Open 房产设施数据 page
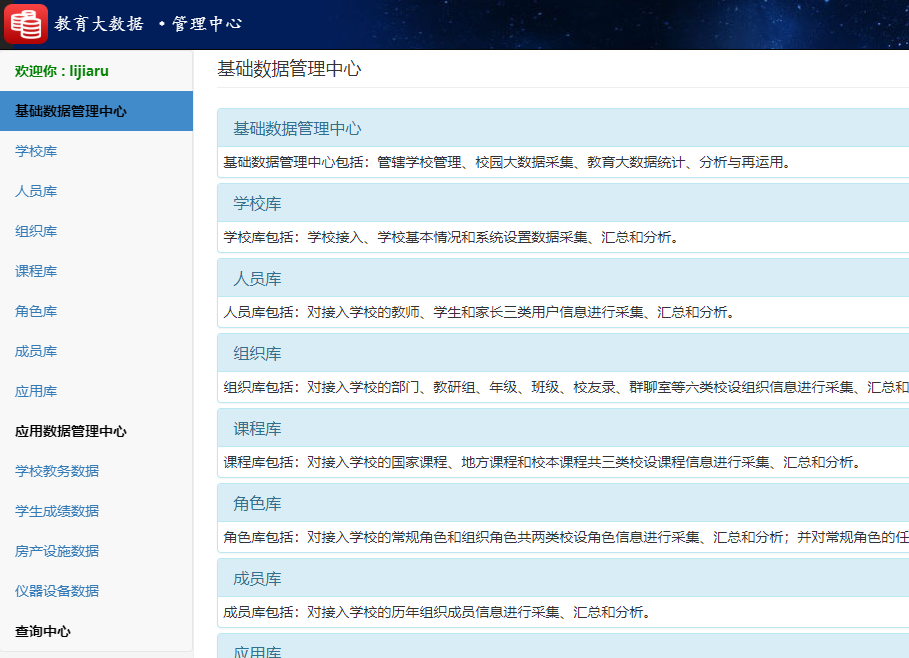The width and height of the screenshot is (909, 658). click(x=47, y=551)
